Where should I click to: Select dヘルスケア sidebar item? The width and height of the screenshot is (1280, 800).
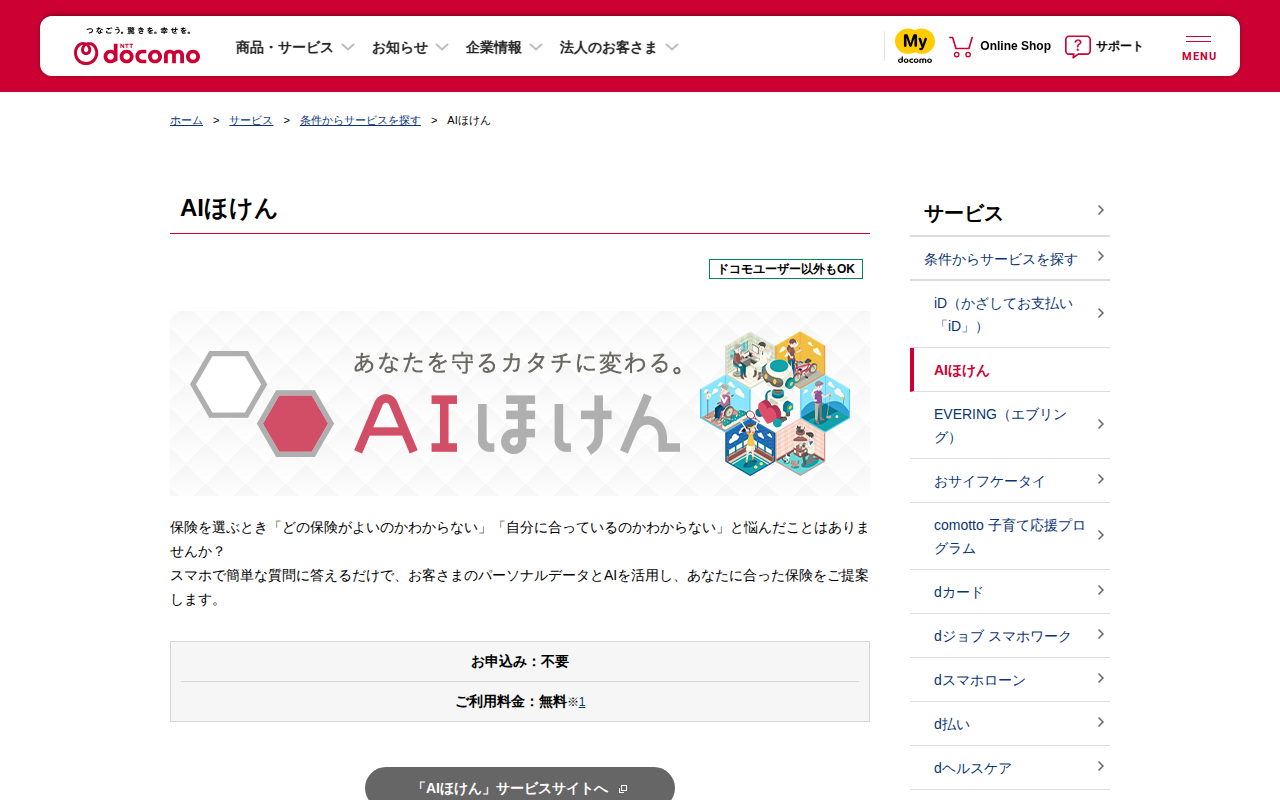coord(1010,768)
